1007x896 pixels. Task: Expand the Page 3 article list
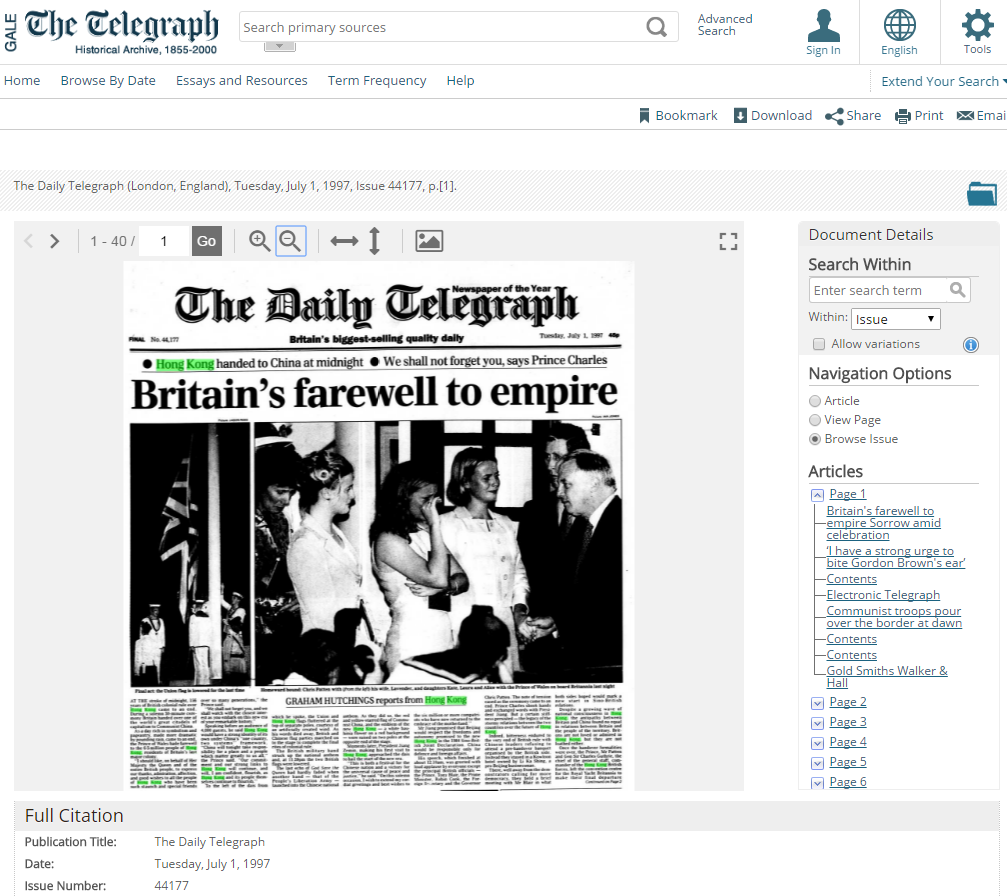tap(817, 723)
